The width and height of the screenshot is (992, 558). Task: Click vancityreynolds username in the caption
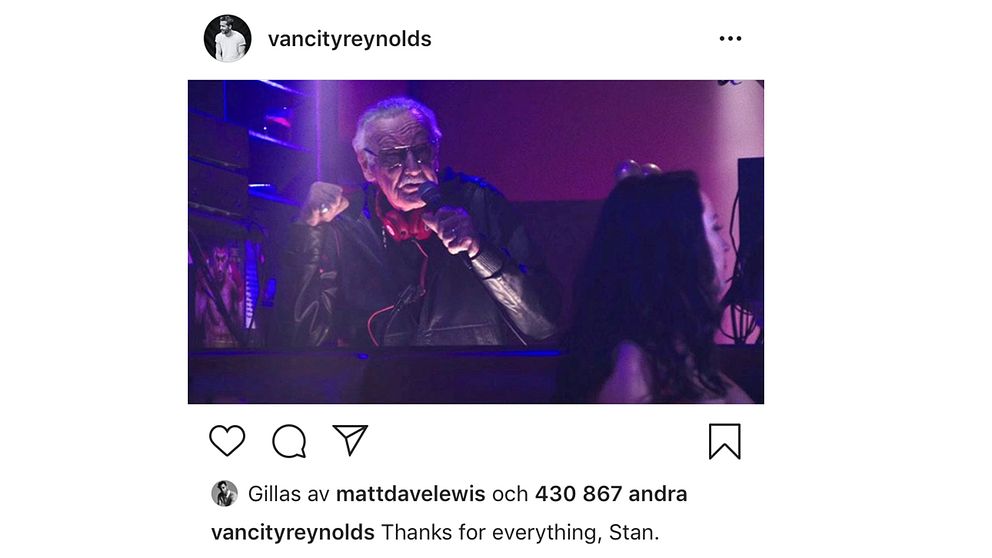tap(293, 532)
